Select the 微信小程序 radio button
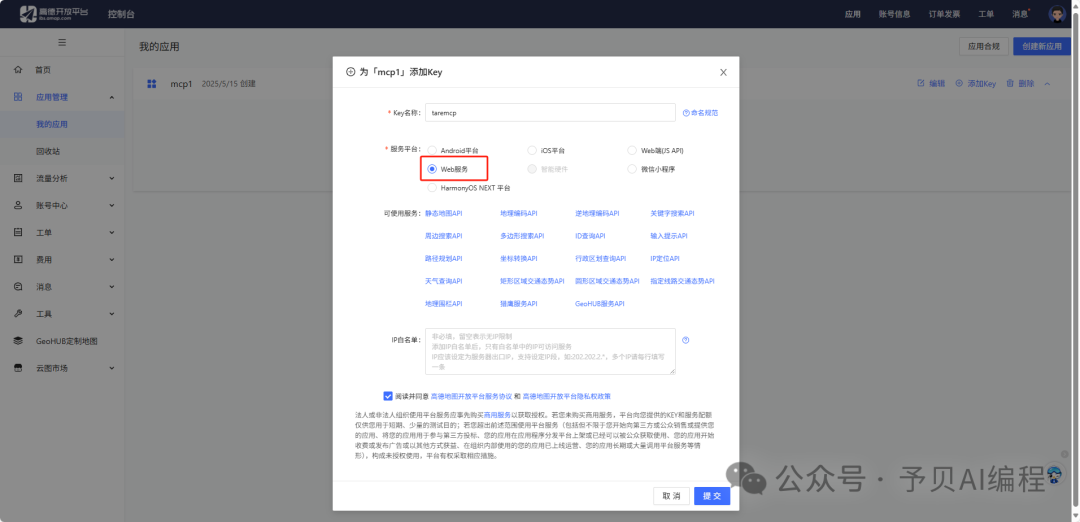Image resolution: width=1080 pixels, height=522 pixels. [632, 169]
